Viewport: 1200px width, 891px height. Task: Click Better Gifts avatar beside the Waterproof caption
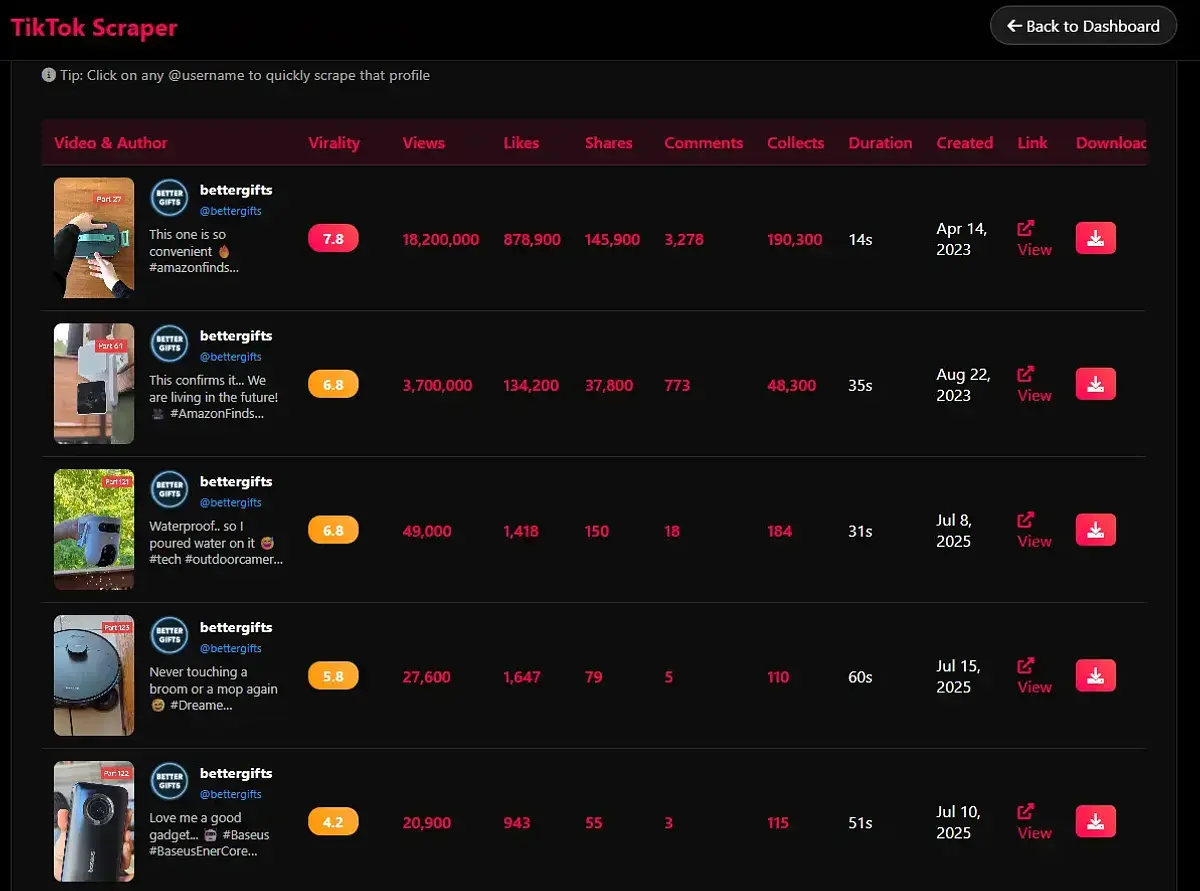click(x=169, y=490)
